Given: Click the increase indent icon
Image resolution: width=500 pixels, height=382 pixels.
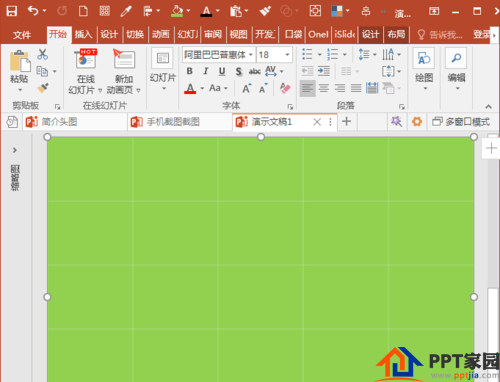Looking at the screenshot, I should pyautogui.click(x=323, y=71).
